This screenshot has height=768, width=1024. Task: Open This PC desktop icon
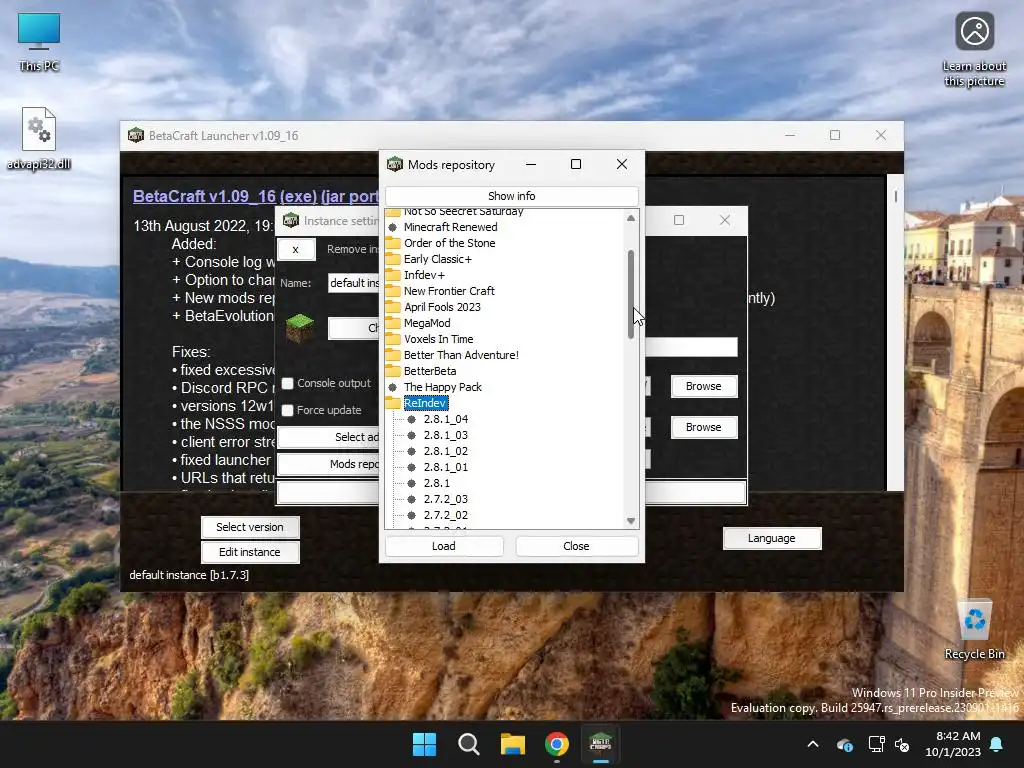39,42
